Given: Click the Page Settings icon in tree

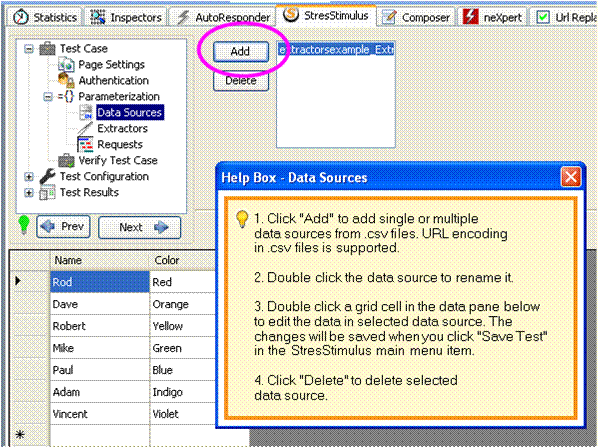Looking at the screenshot, I should [x=66, y=64].
